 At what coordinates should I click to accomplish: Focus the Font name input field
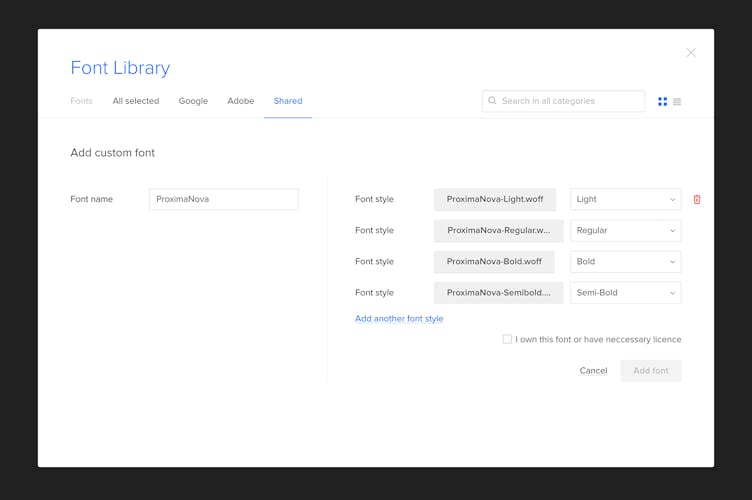(x=224, y=199)
